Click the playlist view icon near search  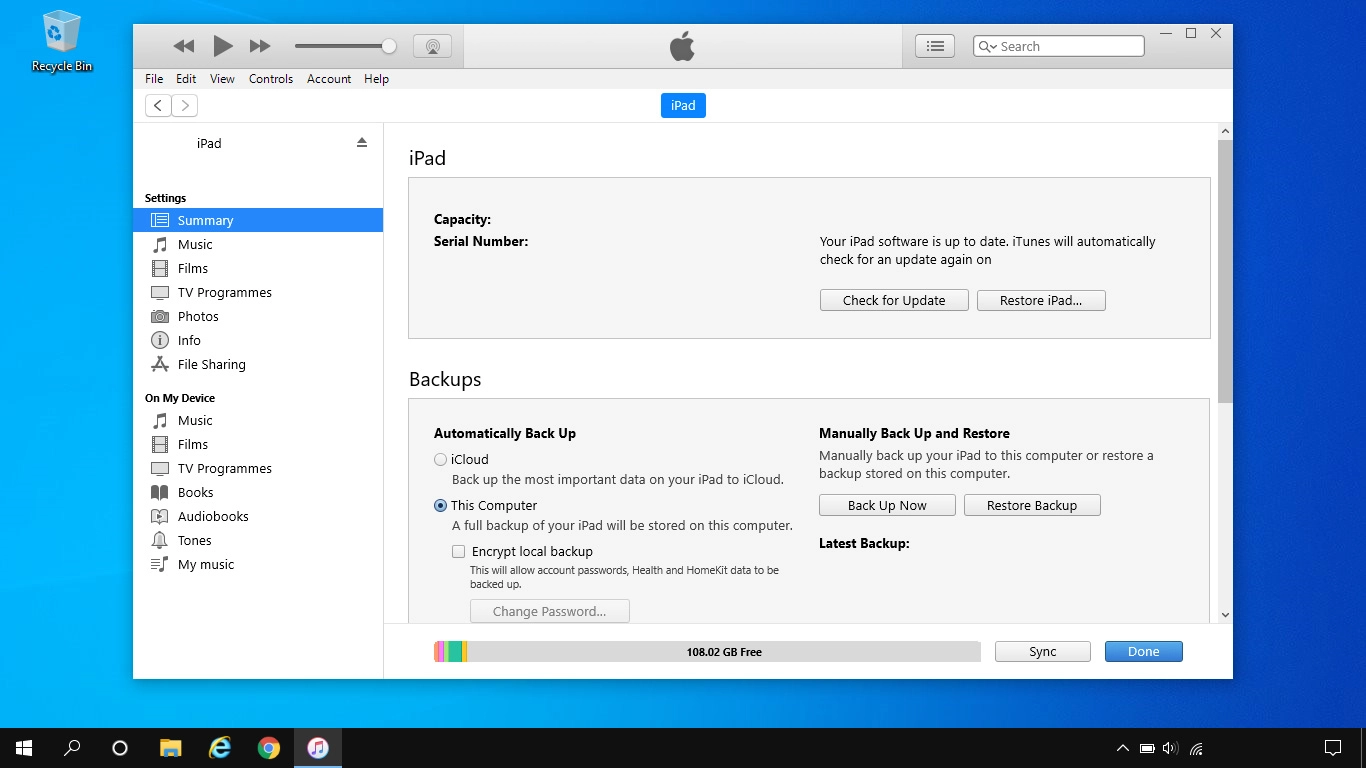[x=934, y=45]
